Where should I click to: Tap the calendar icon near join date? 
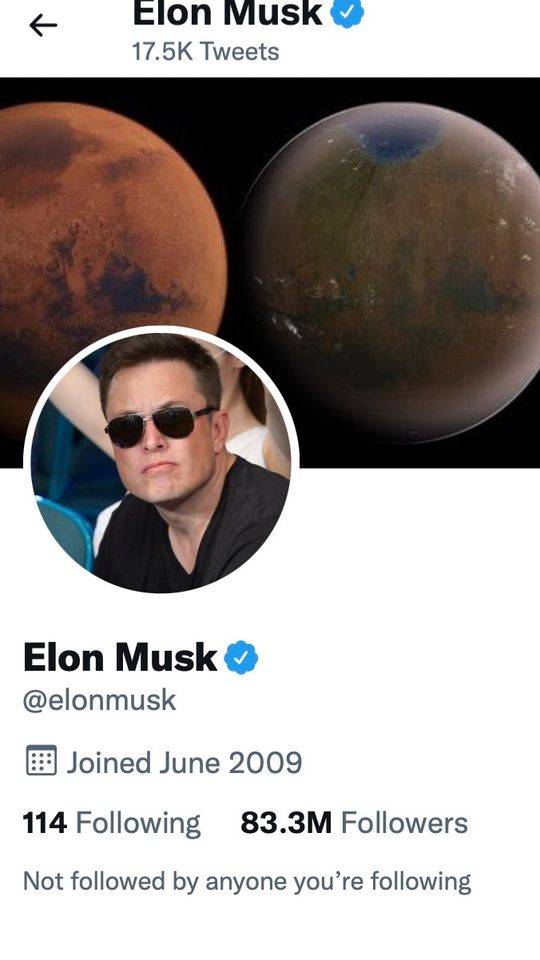coord(41,760)
